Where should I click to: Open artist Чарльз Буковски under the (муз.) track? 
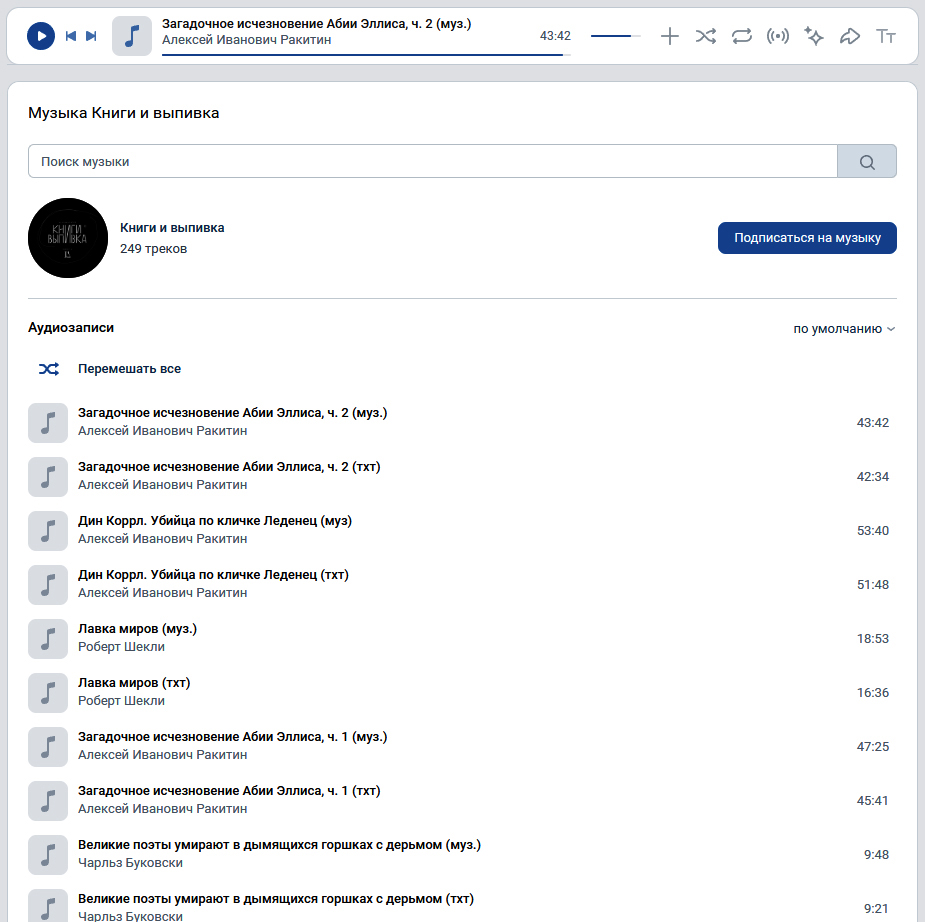130,862
